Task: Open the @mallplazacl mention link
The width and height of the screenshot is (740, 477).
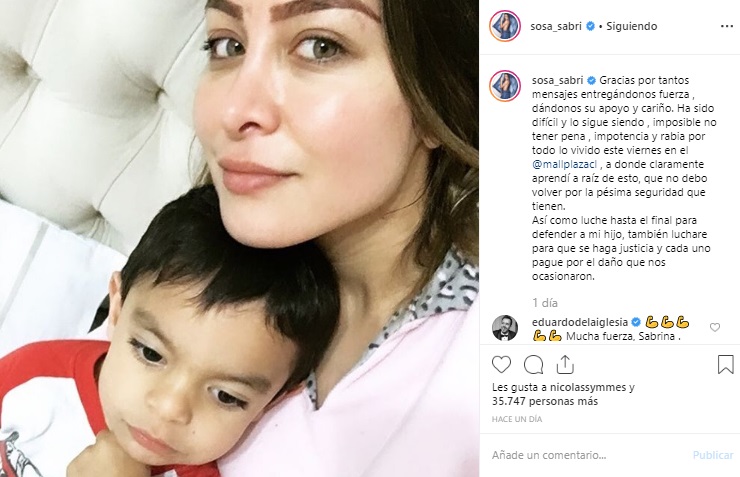Action: pos(564,165)
